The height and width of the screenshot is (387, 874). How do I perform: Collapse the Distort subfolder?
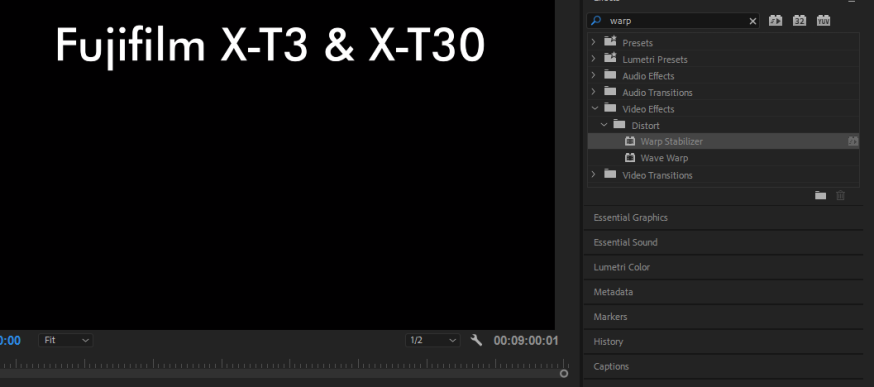click(x=604, y=125)
